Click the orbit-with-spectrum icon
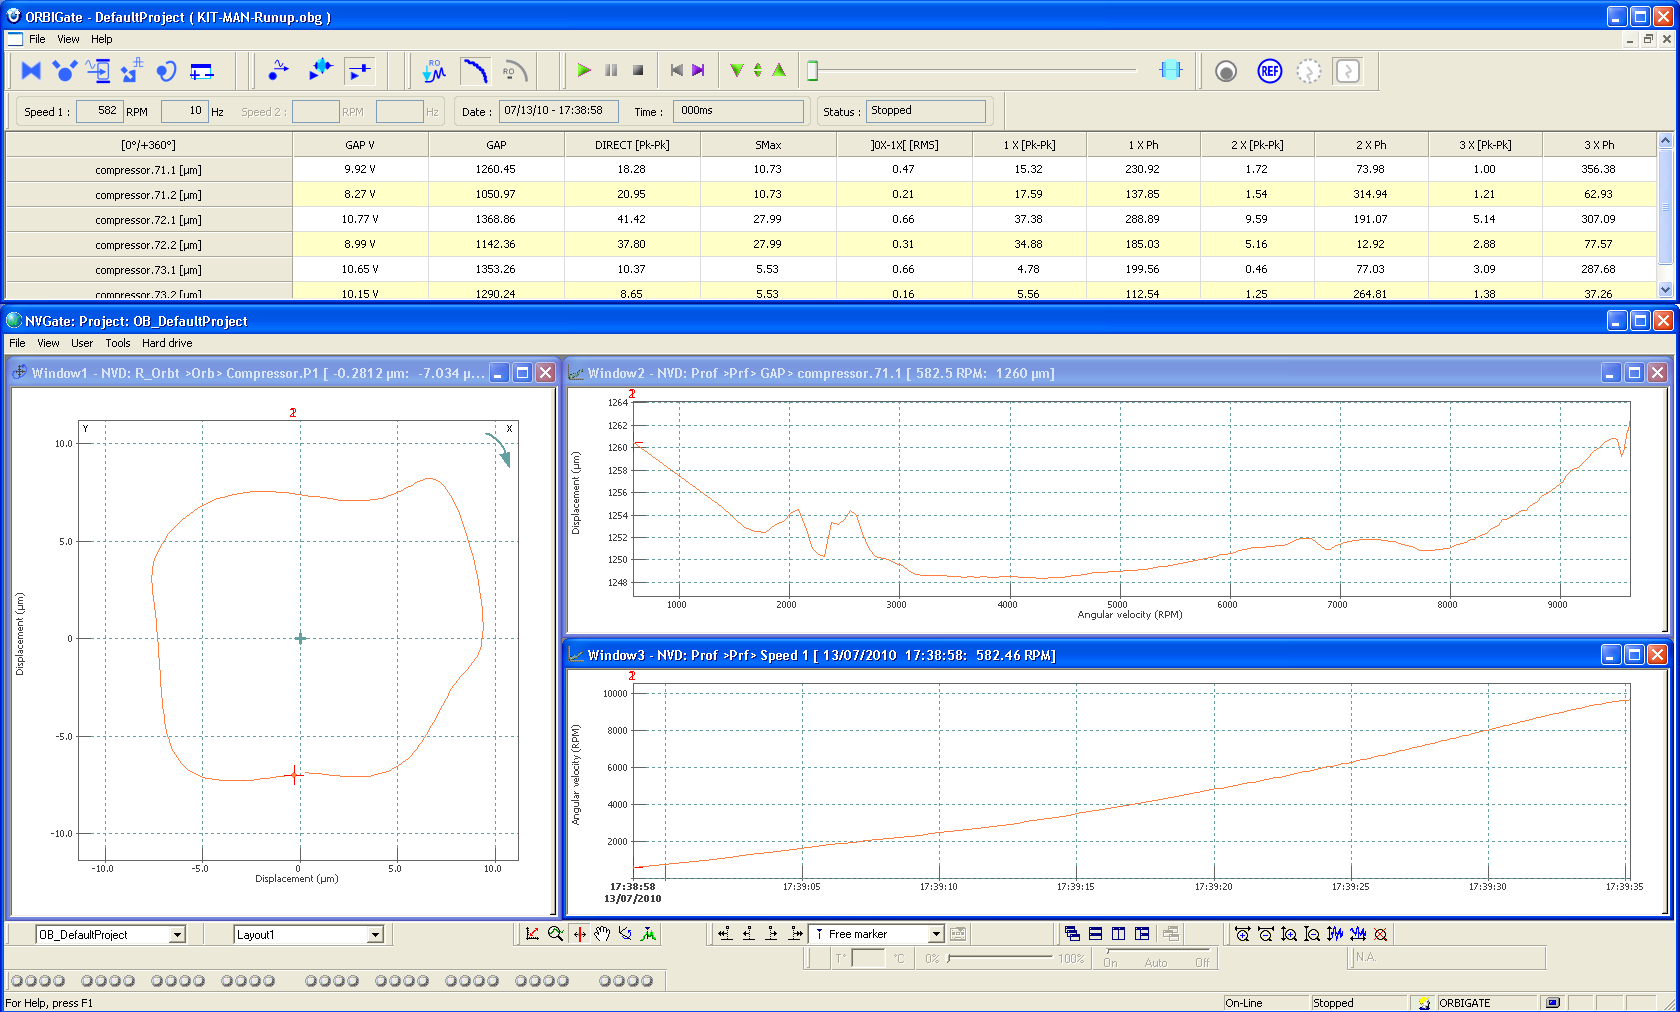The image size is (1680, 1012). [x=132, y=71]
